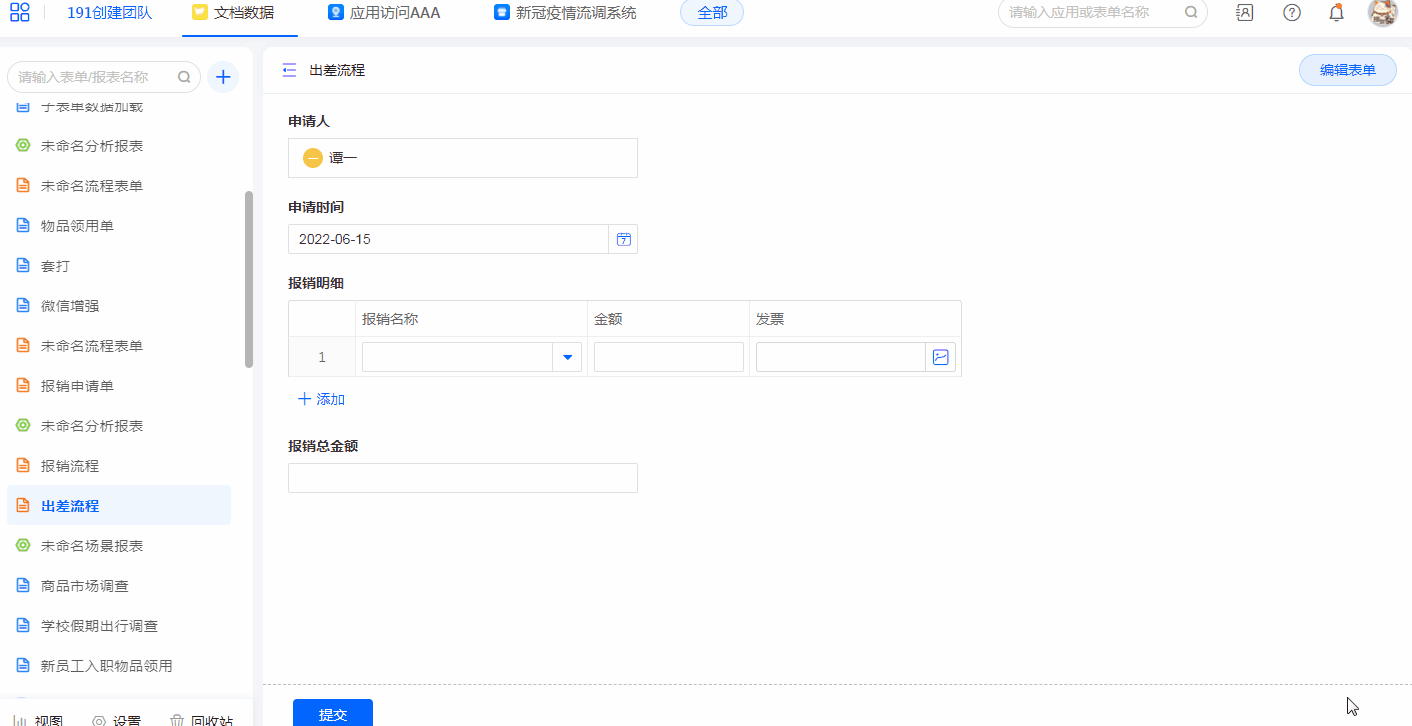Switch to 新冠疫情流调系统 tab
This screenshot has height=726, width=1412.
pos(565,13)
